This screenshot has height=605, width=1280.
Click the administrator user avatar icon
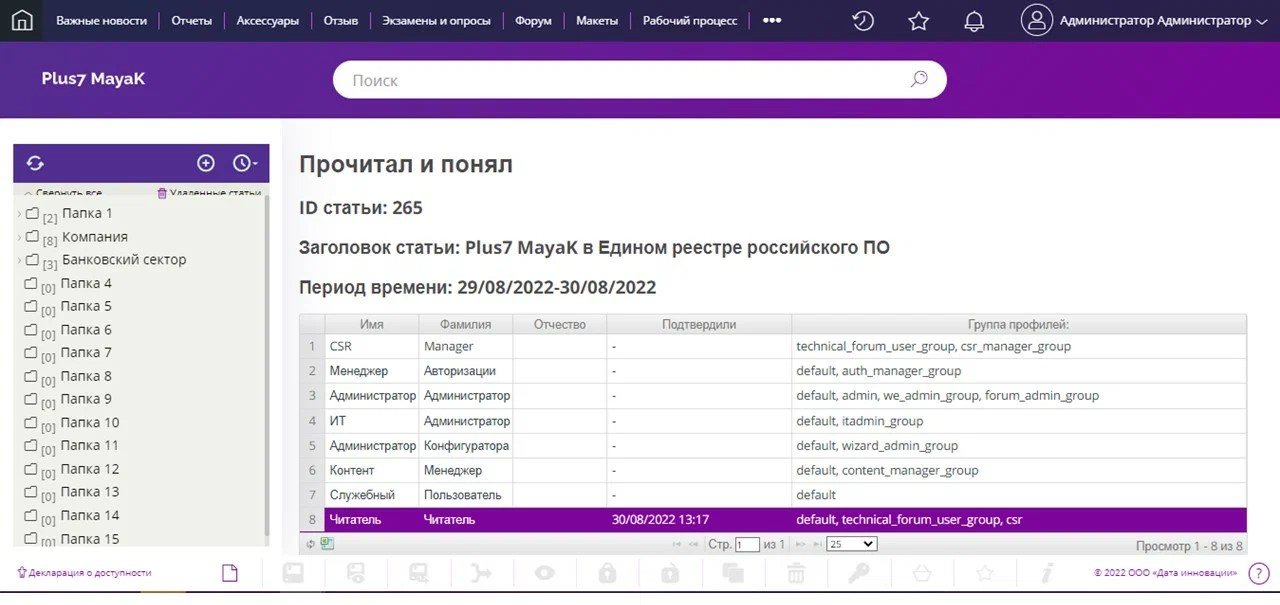[1037, 20]
